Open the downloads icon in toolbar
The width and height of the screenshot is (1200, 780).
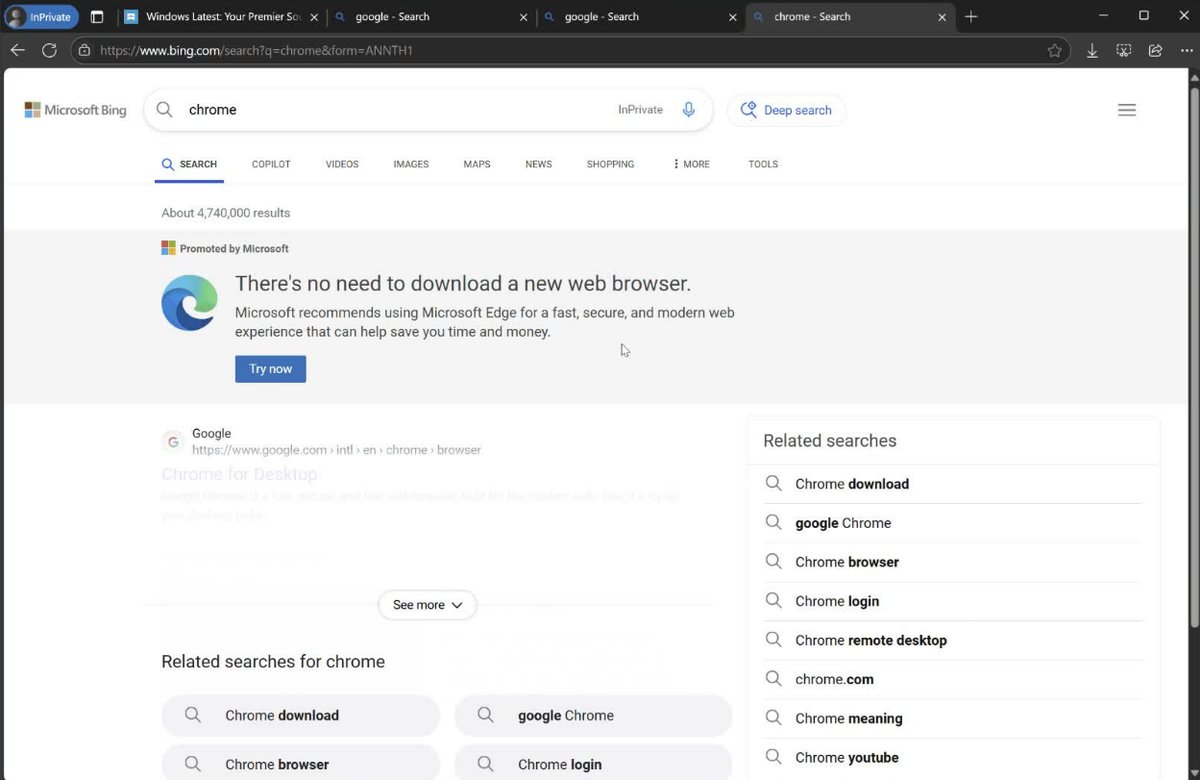tap(1092, 50)
